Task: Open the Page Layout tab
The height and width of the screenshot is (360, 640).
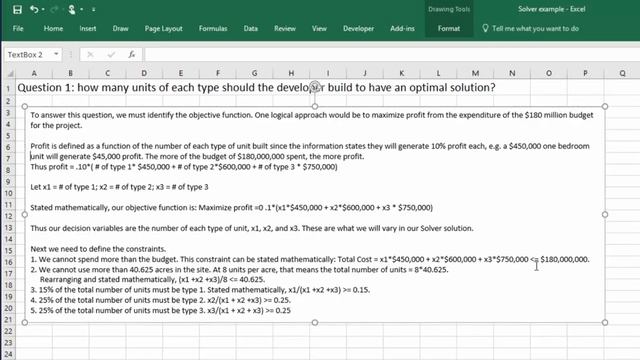Action: [x=163, y=29]
